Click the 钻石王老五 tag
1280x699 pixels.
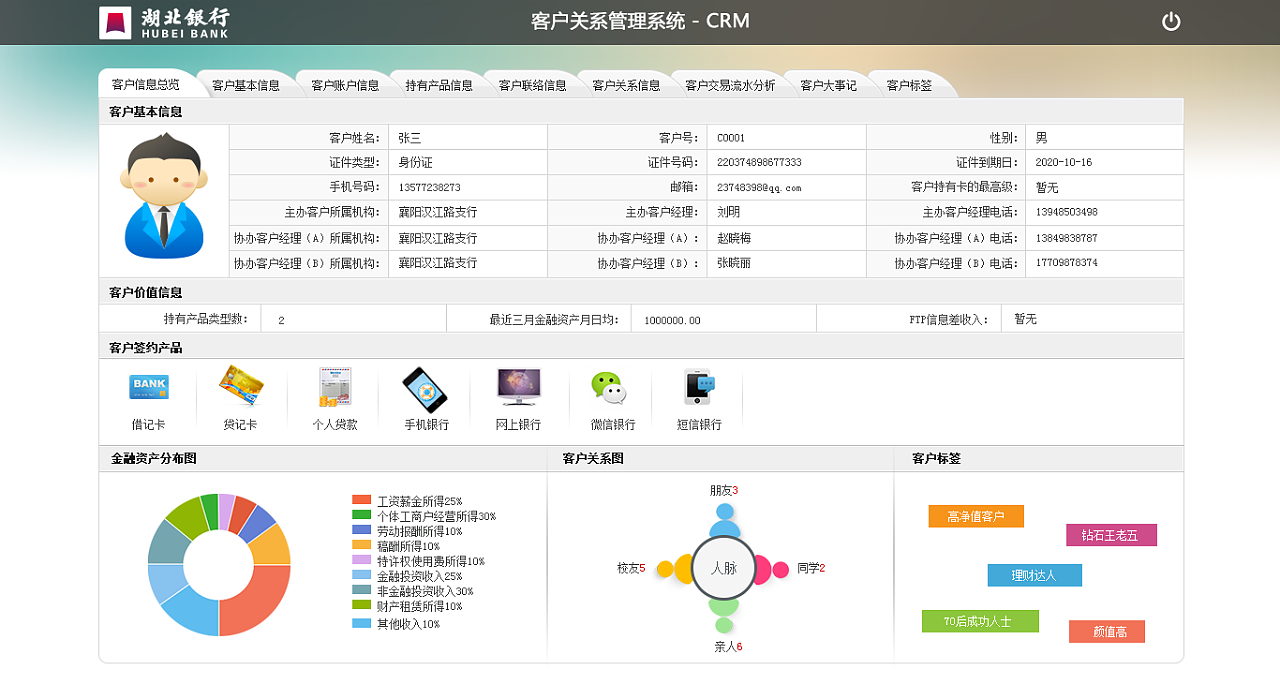point(1110,535)
